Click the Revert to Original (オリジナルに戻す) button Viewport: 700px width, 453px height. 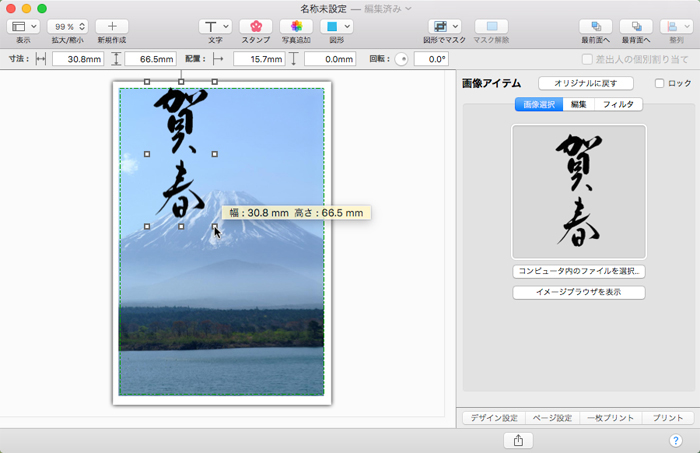click(585, 83)
